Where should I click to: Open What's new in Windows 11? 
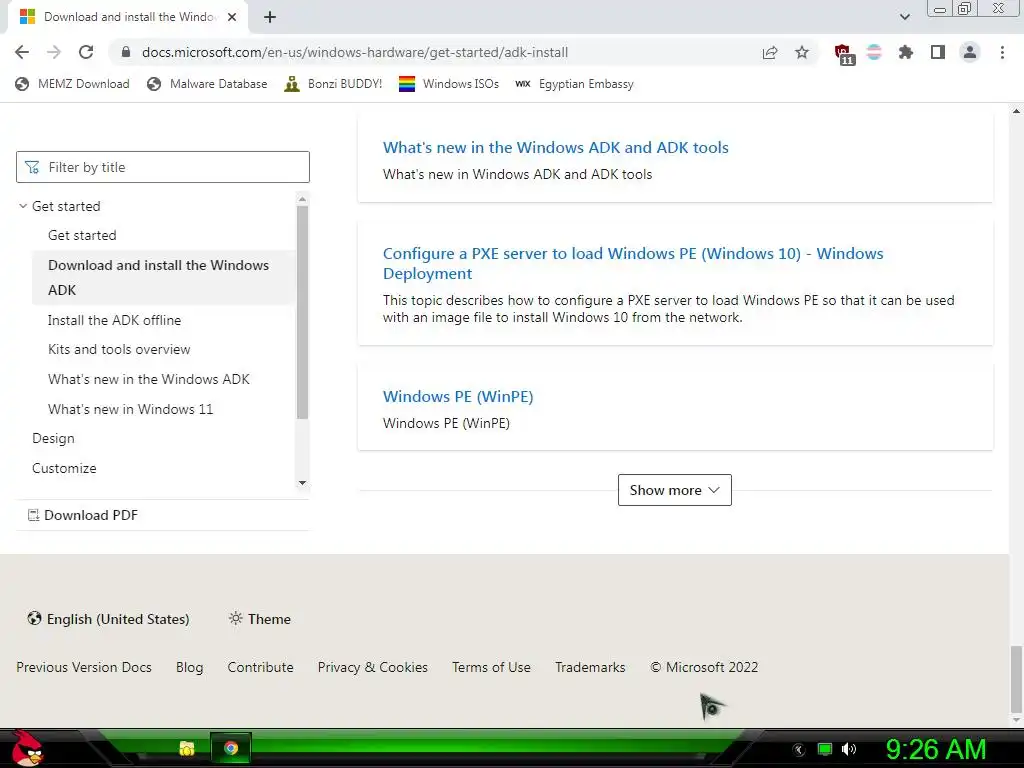(131, 409)
